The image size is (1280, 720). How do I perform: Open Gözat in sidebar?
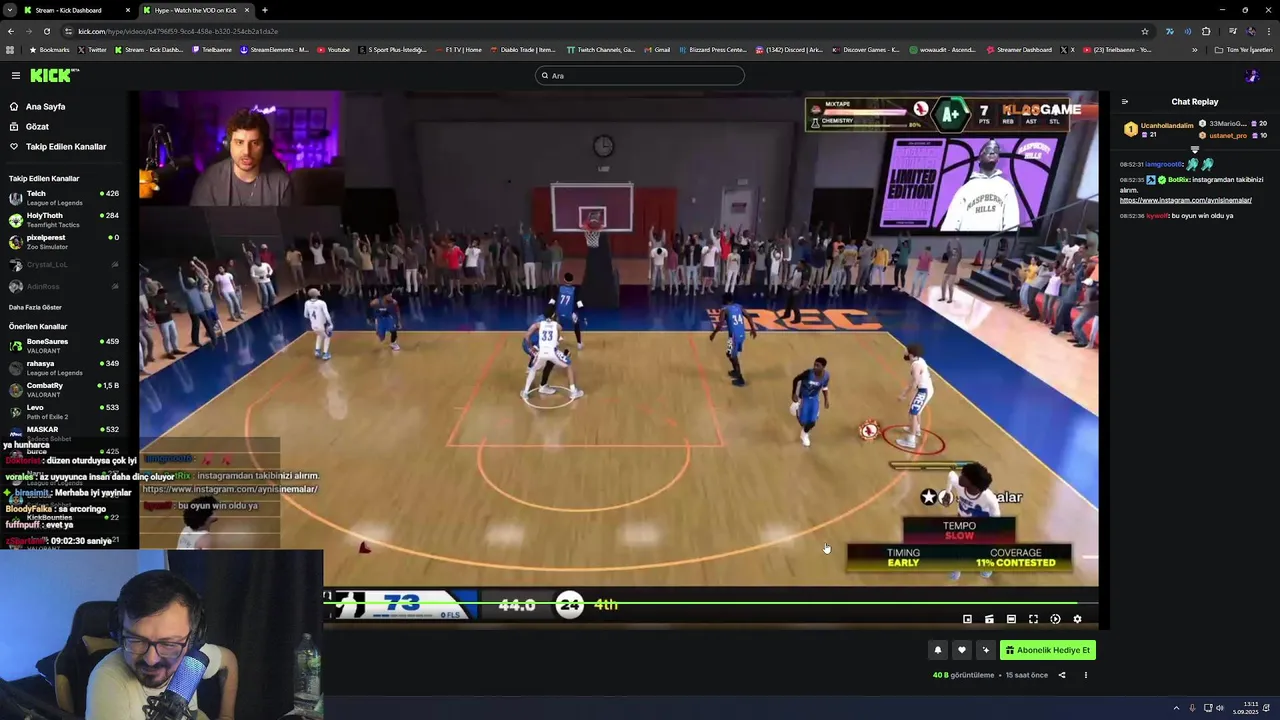[37, 127]
